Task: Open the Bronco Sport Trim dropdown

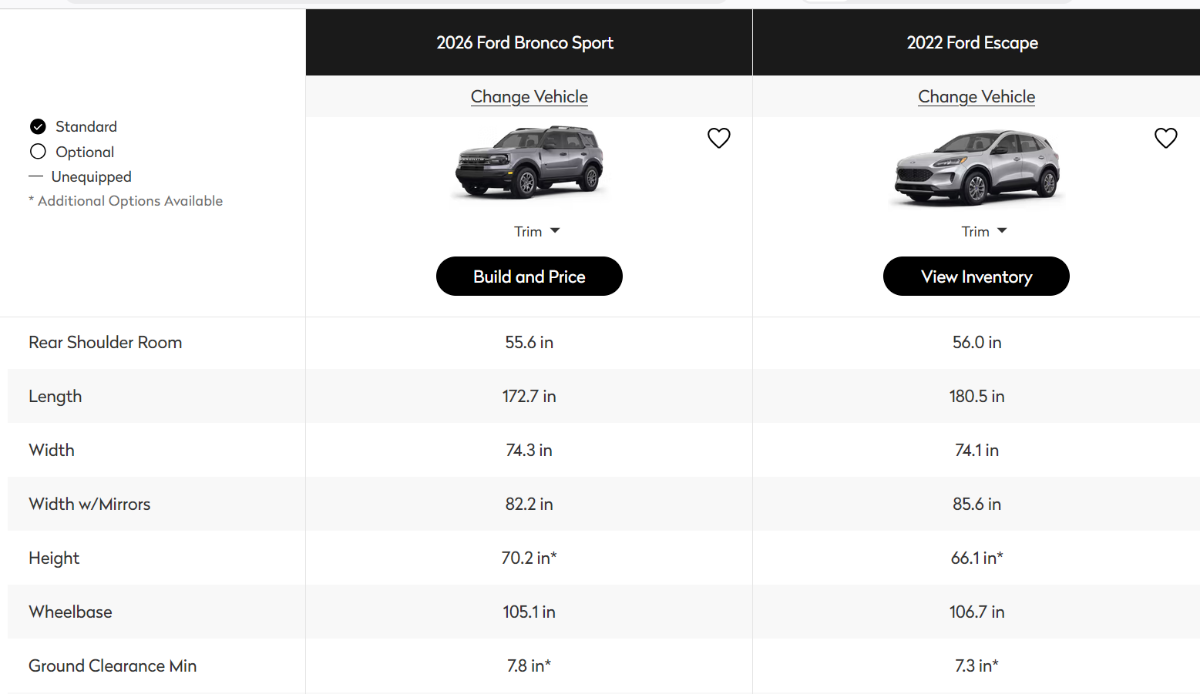Action: tap(537, 231)
